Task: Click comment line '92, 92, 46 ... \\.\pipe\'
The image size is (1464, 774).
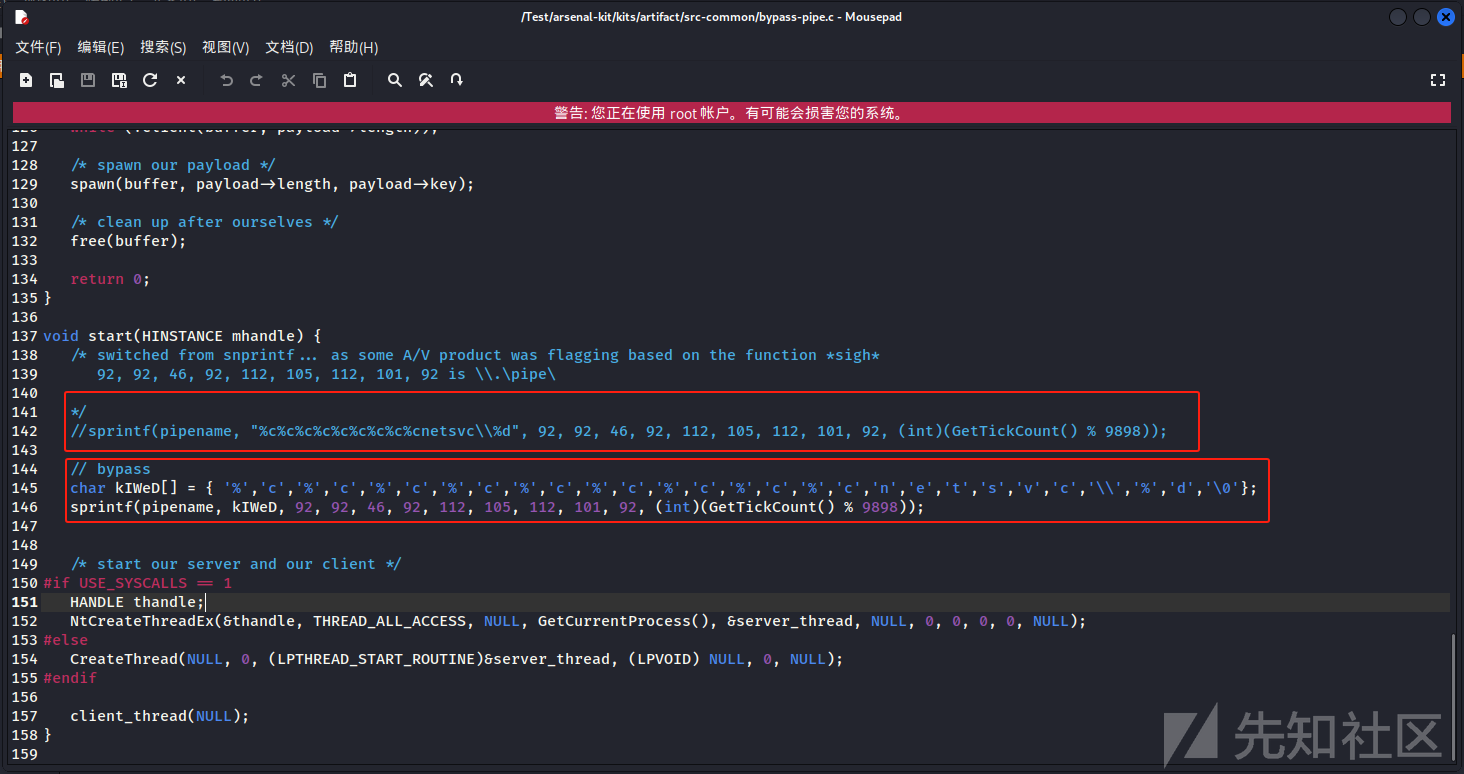Action: pos(326,374)
